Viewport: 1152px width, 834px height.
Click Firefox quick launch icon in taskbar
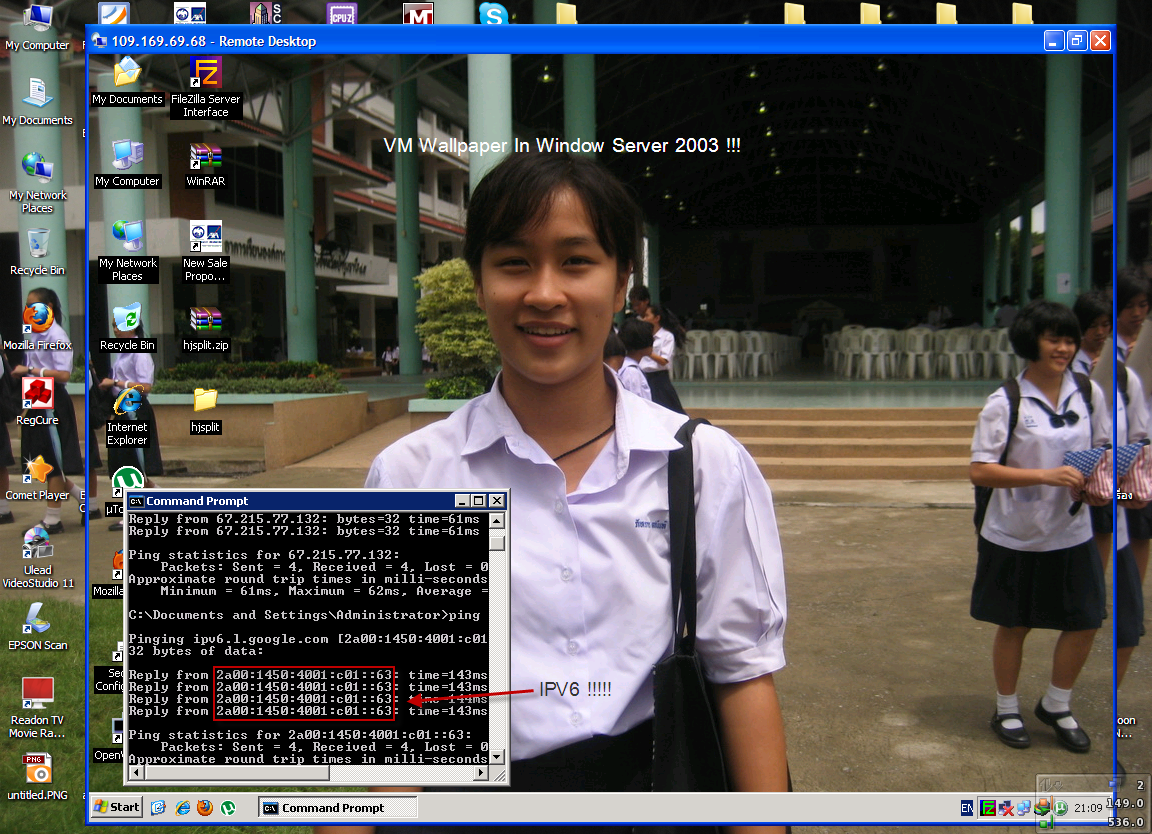205,808
